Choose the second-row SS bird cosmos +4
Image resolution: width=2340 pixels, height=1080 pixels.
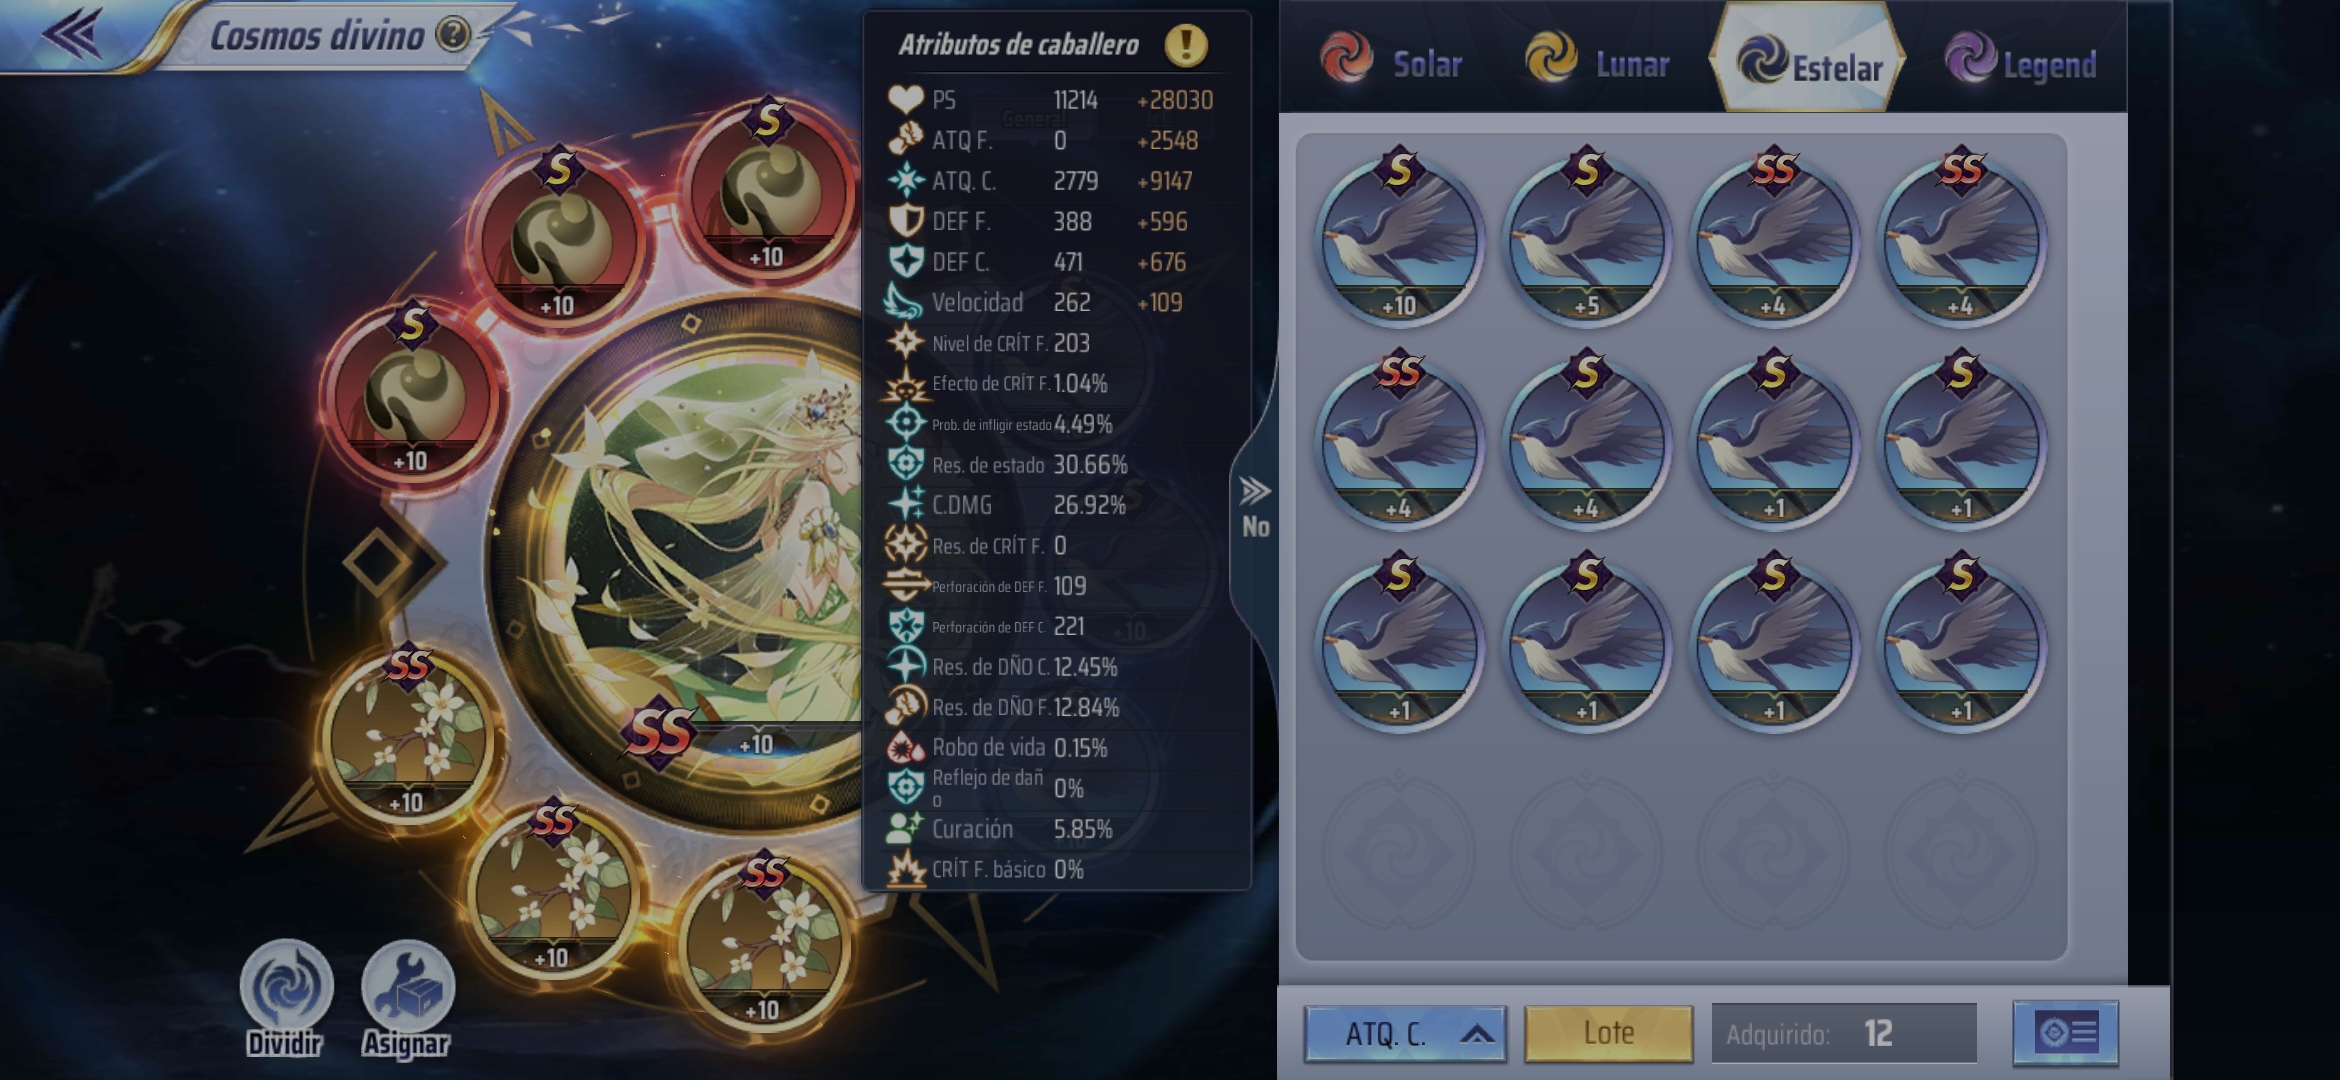click(x=1399, y=443)
